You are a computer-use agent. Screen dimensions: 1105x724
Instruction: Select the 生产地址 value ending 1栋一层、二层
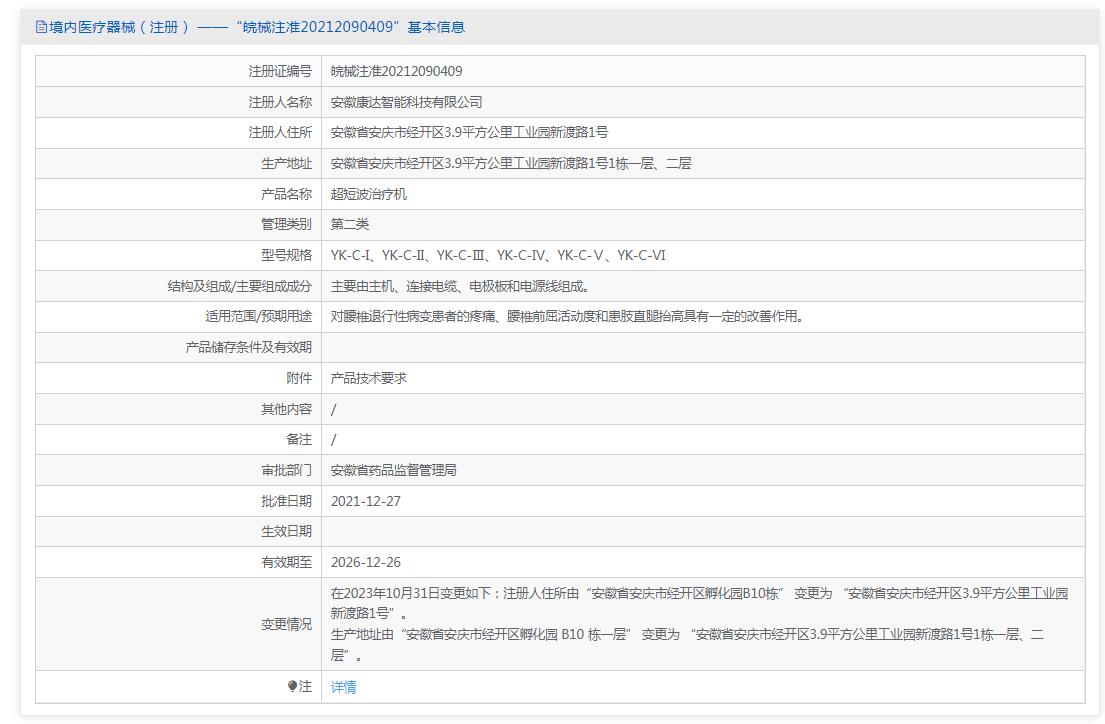click(511, 164)
